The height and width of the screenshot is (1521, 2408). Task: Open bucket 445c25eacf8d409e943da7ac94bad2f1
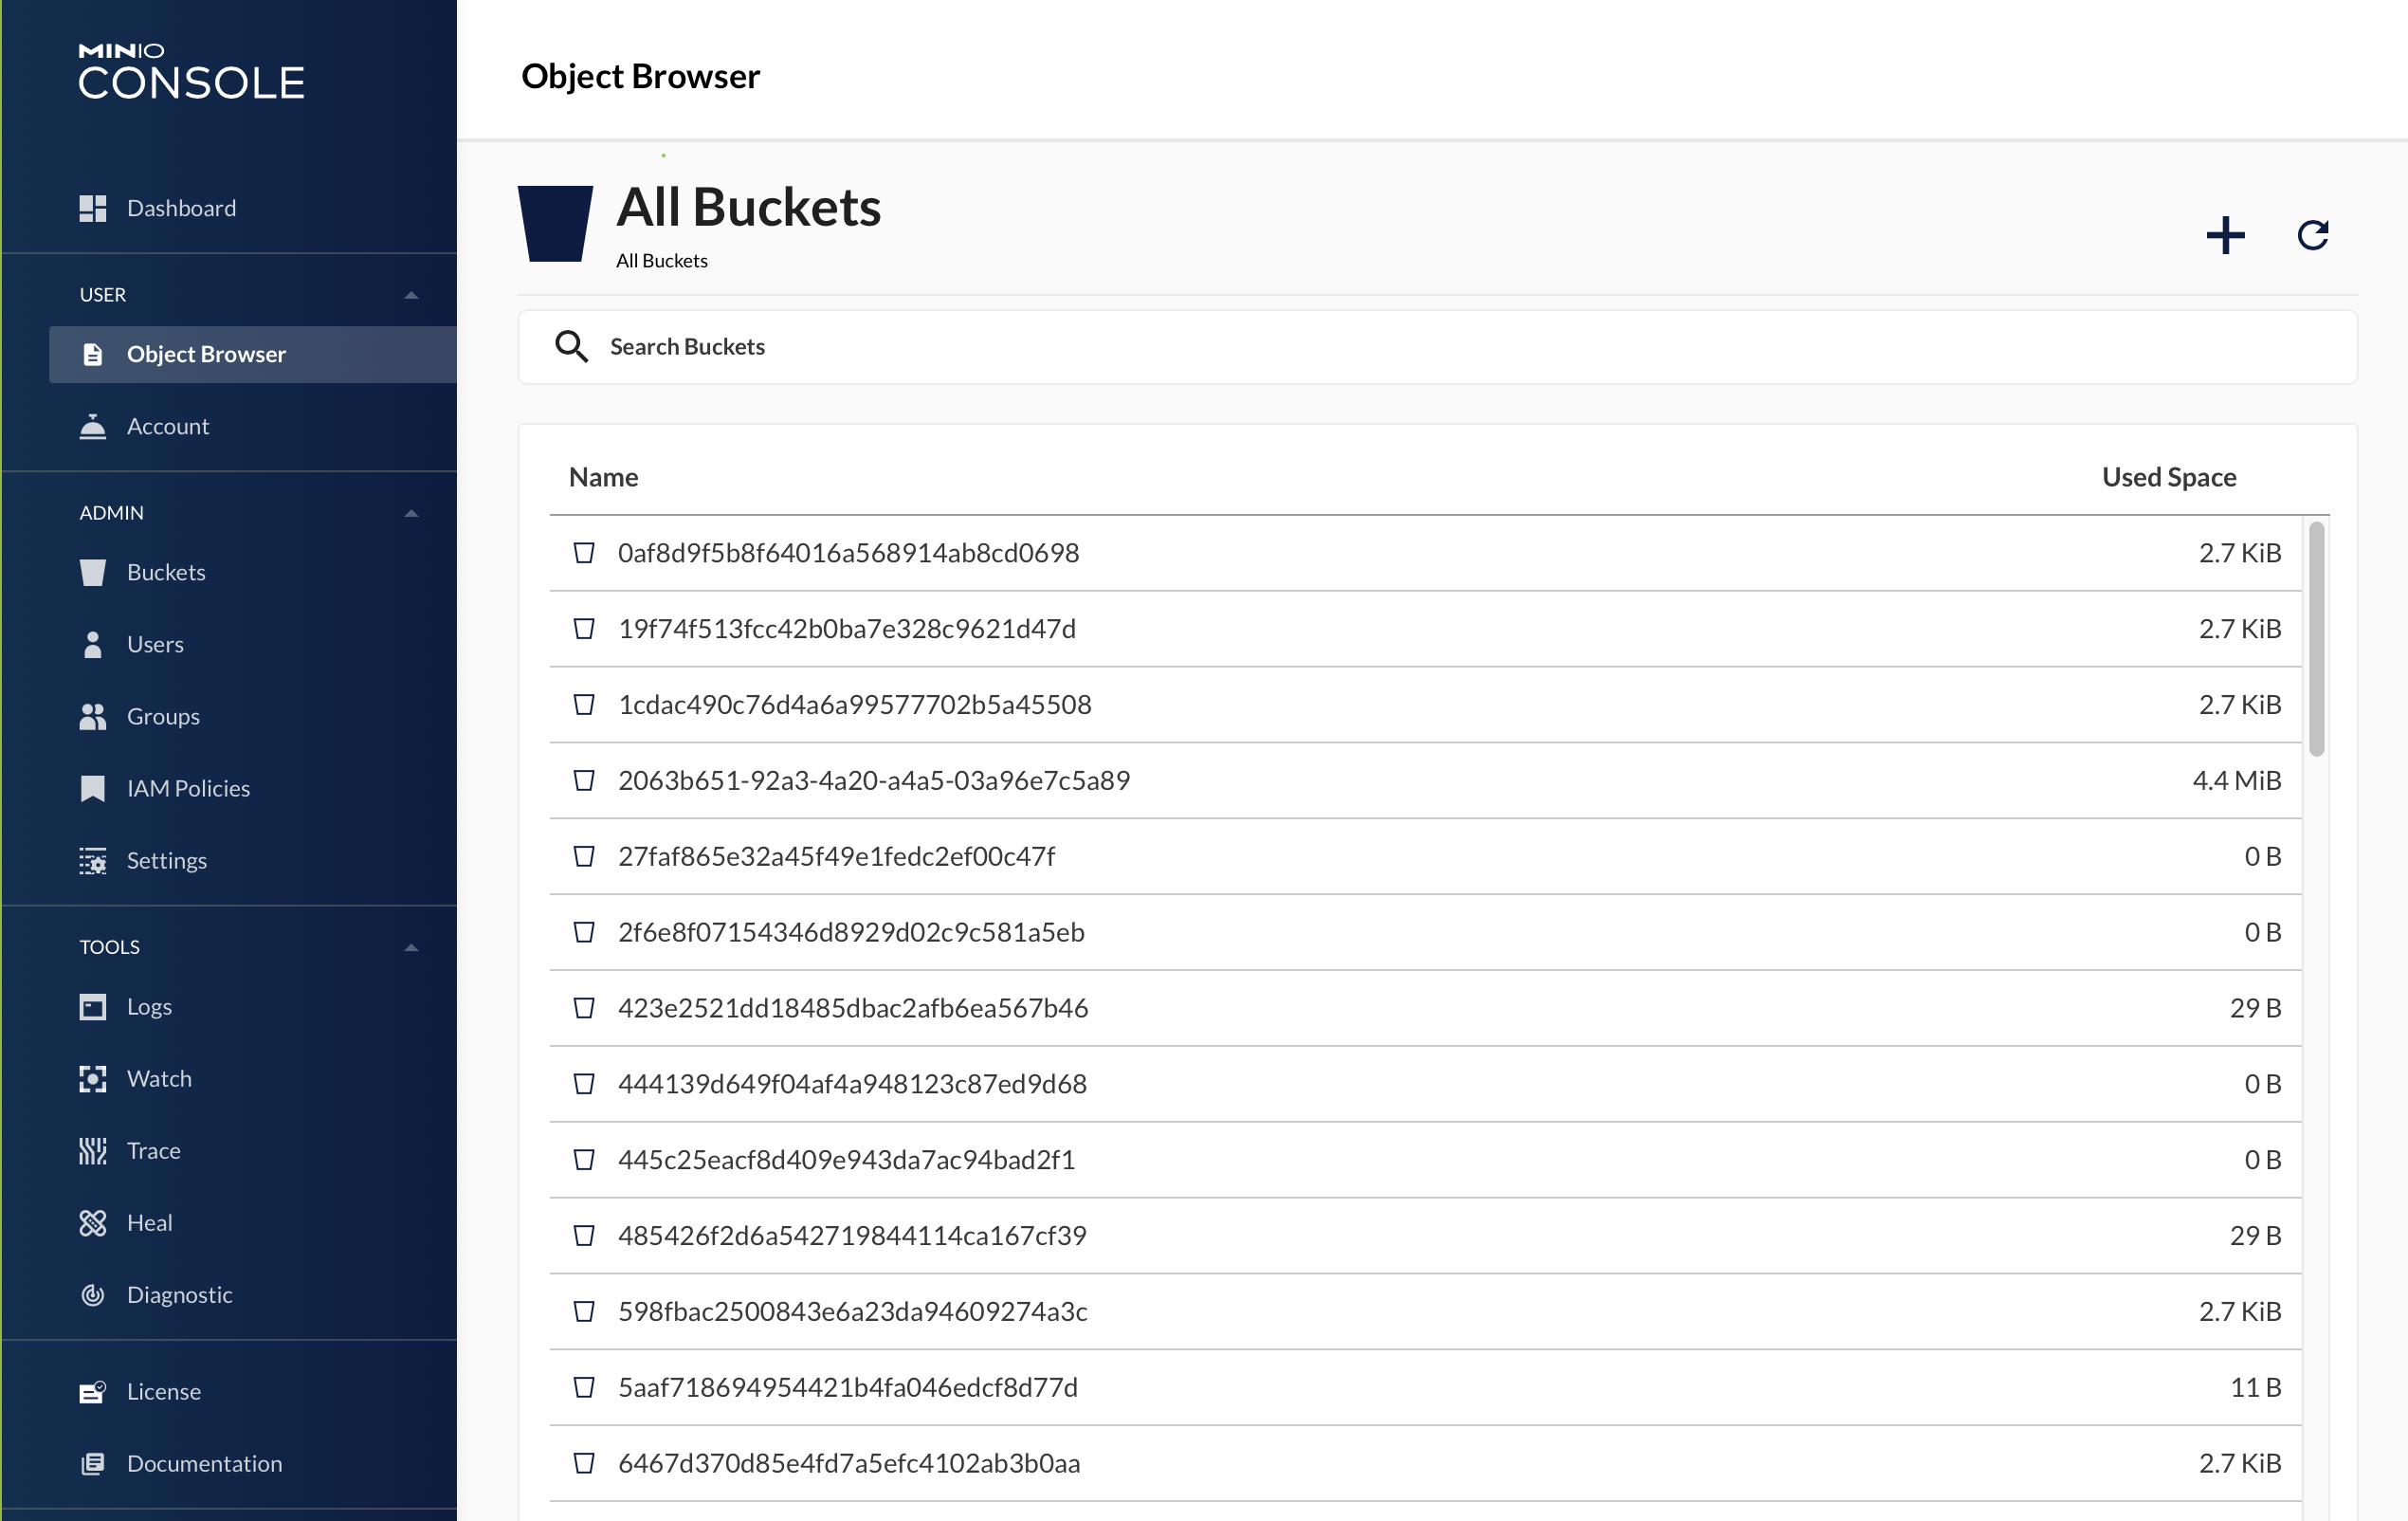pyautogui.click(x=1425, y=1160)
